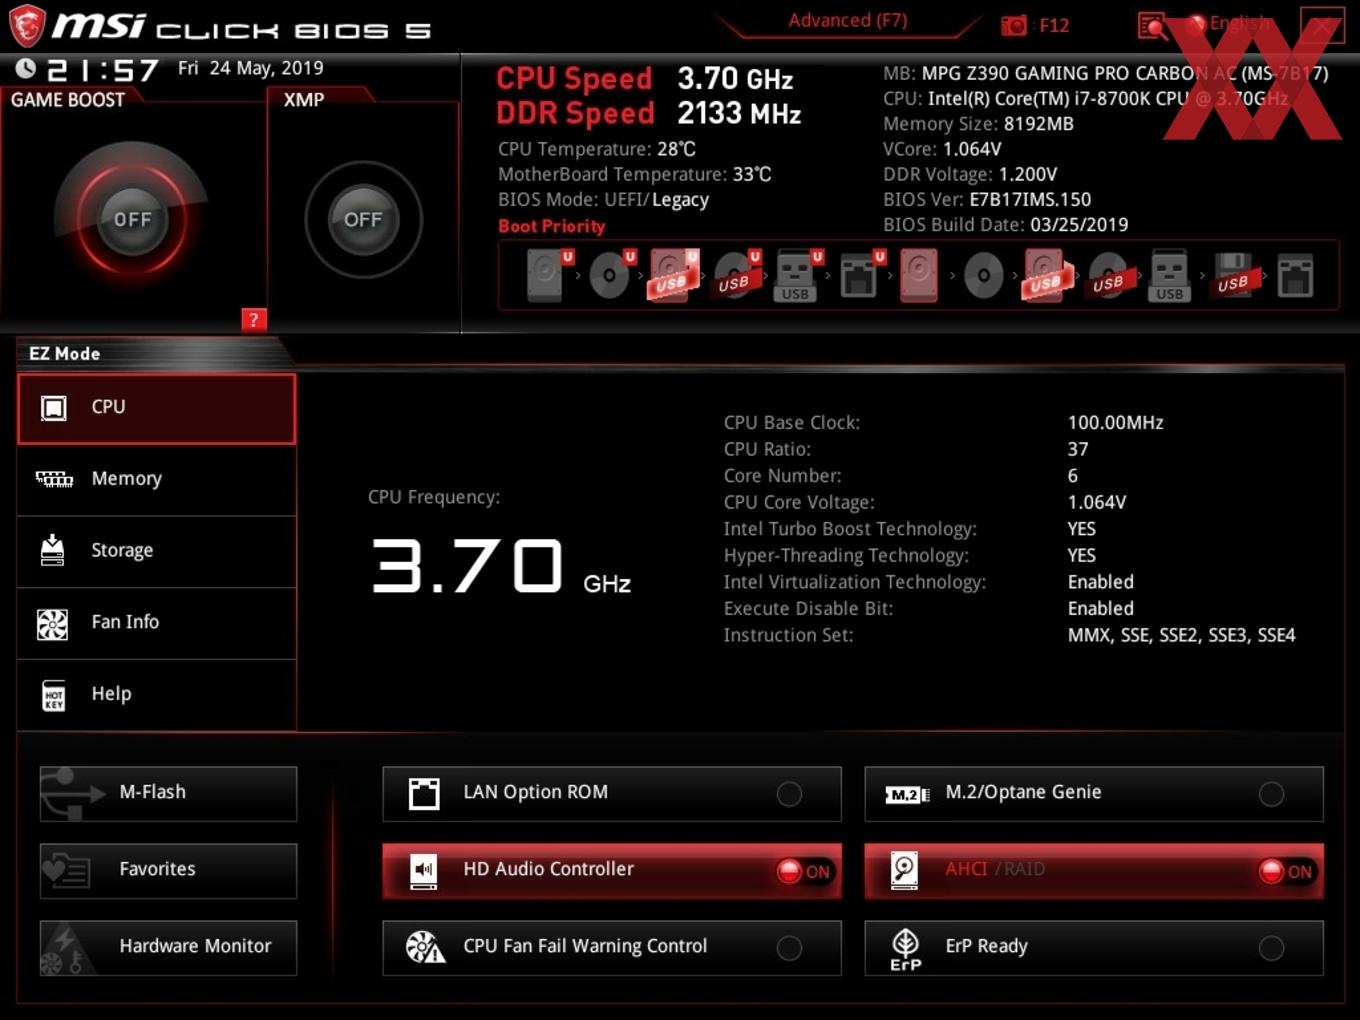This screenshot has width=1360, height=1020.
Task: Click the Hyper-Threading Technology YES value
Action: click(1082, 556)
